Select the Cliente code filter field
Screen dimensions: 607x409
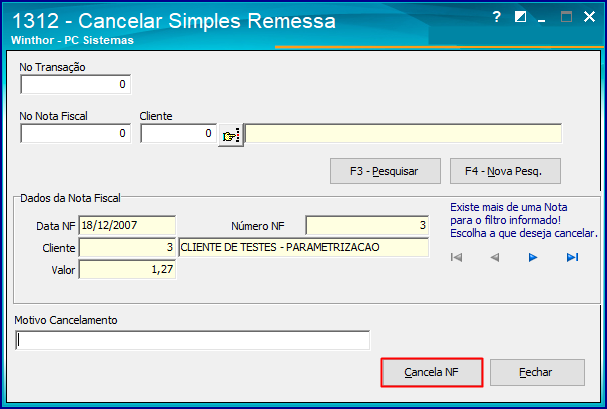[x=177, y=133]
